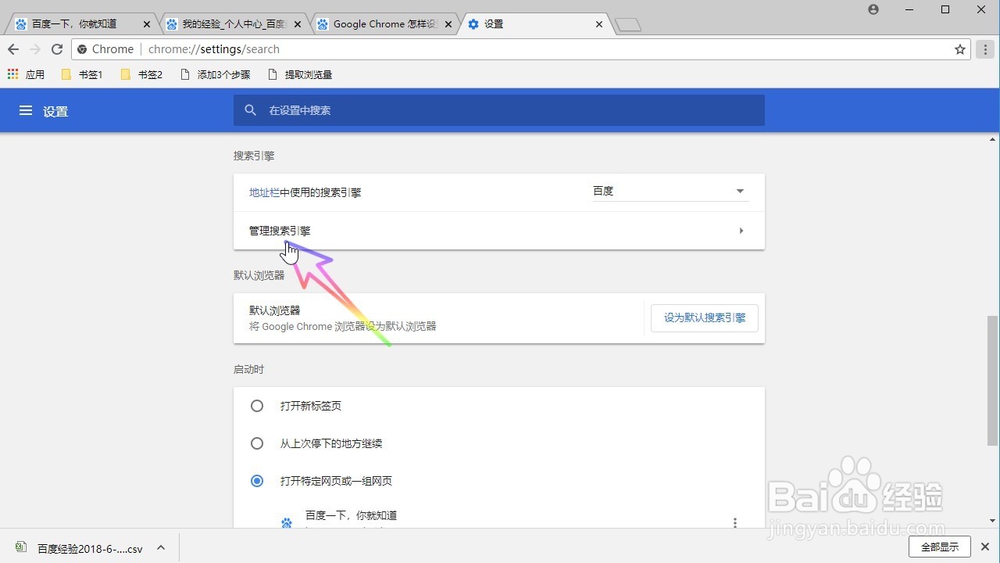Click the scrollbar up arrow

tap(993, 139)
